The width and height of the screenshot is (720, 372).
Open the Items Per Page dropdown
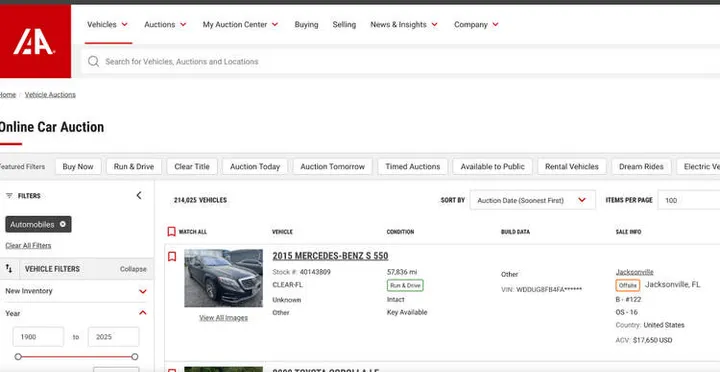pyautogui.click(x=689, y=200)
